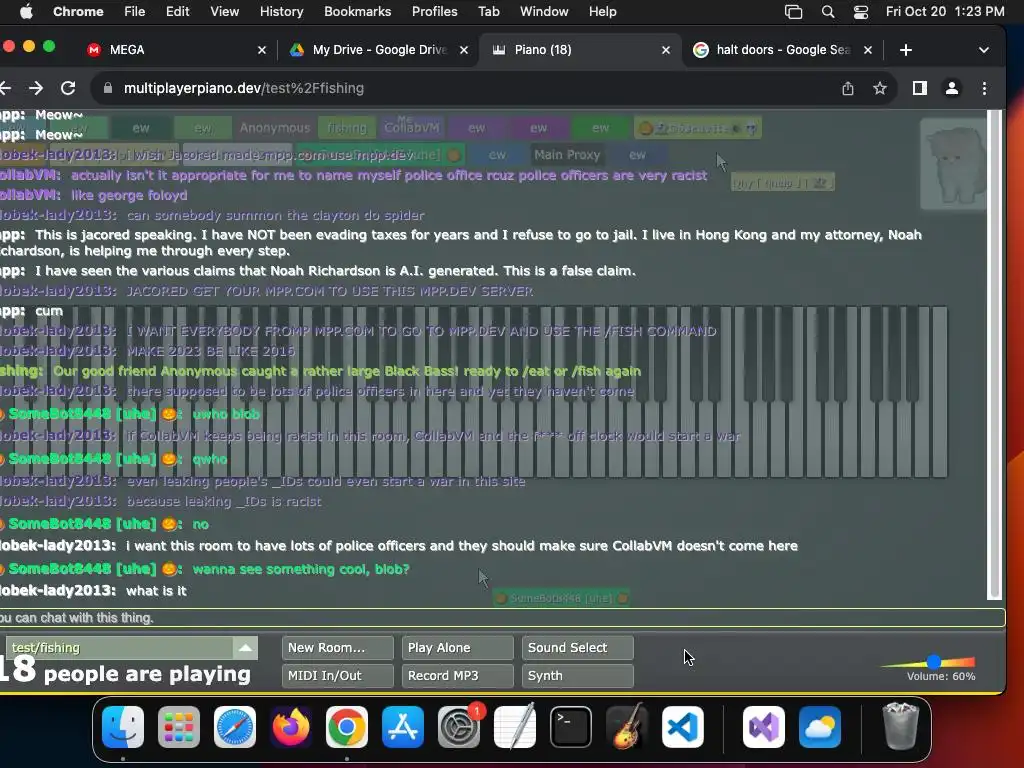Open Launchpad in the dock
The height and width of the screenshot is (768, 1024).
(x=179, y=727)
